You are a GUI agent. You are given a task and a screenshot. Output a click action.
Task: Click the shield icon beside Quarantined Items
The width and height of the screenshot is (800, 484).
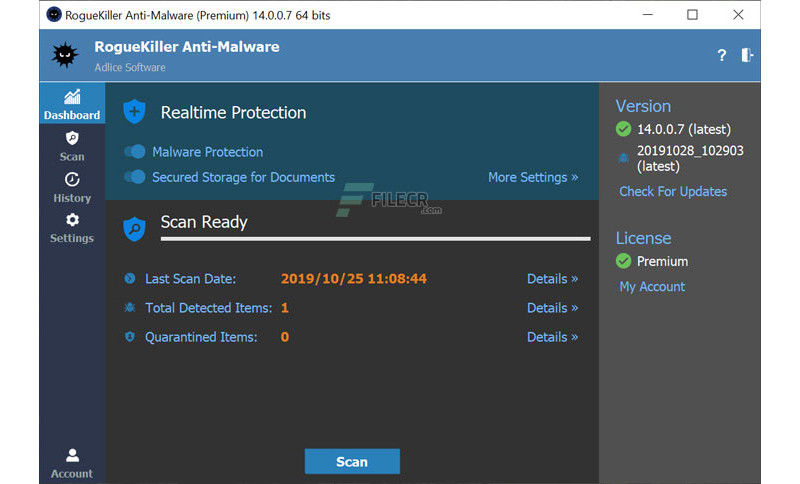[x=130, y=337]
